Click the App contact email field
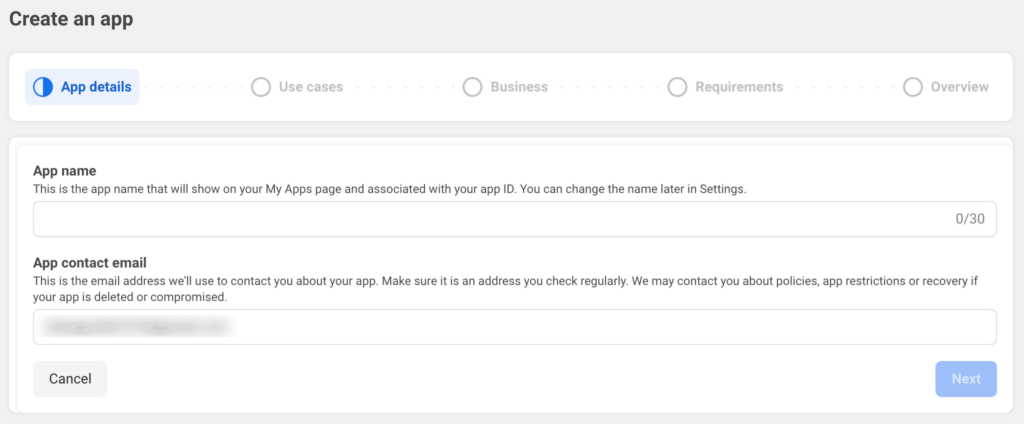Screen dimensions: 1024x424 (x=514, y=327)
